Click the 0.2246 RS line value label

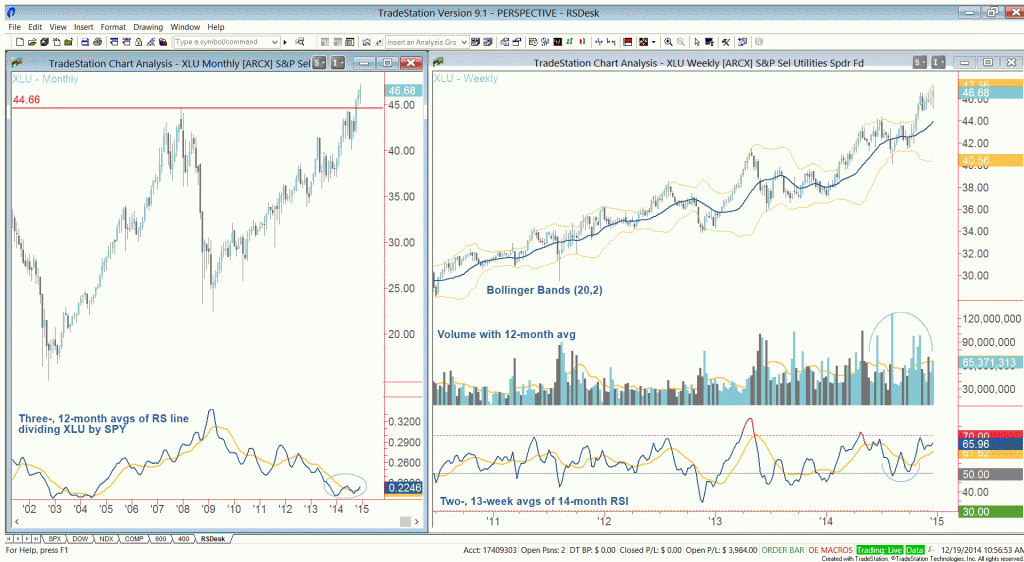pyautogui.click(x=404, y=487)
